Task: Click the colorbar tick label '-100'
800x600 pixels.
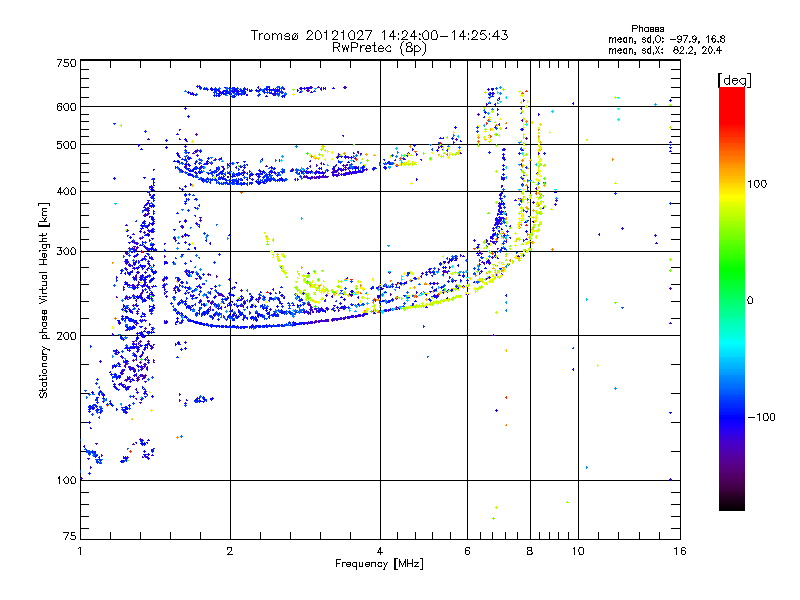Action: click(x=762, y=417)
